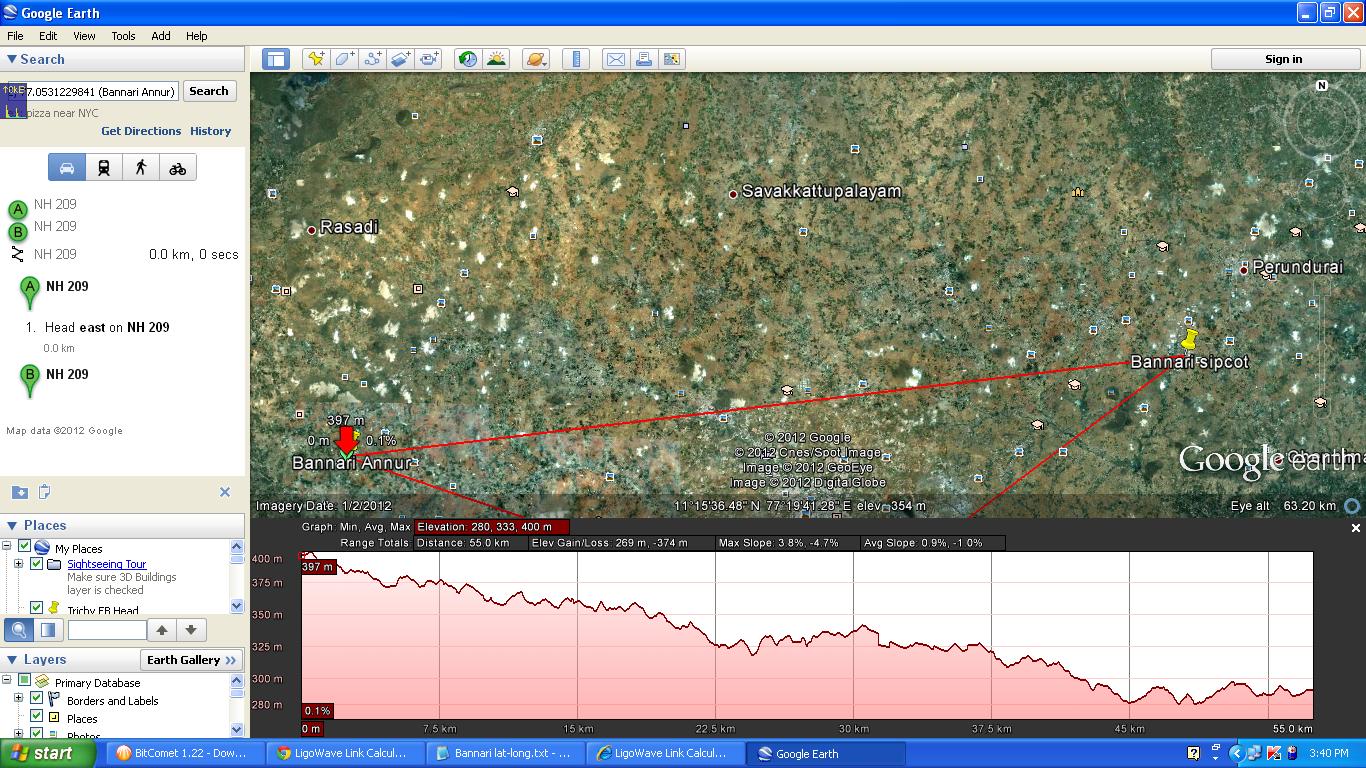The width and height of the screenshot is (1366, 768).
Task: Click the square icon beside the Places magnifier
Action: pyautogui.click(x=47, y=630)
